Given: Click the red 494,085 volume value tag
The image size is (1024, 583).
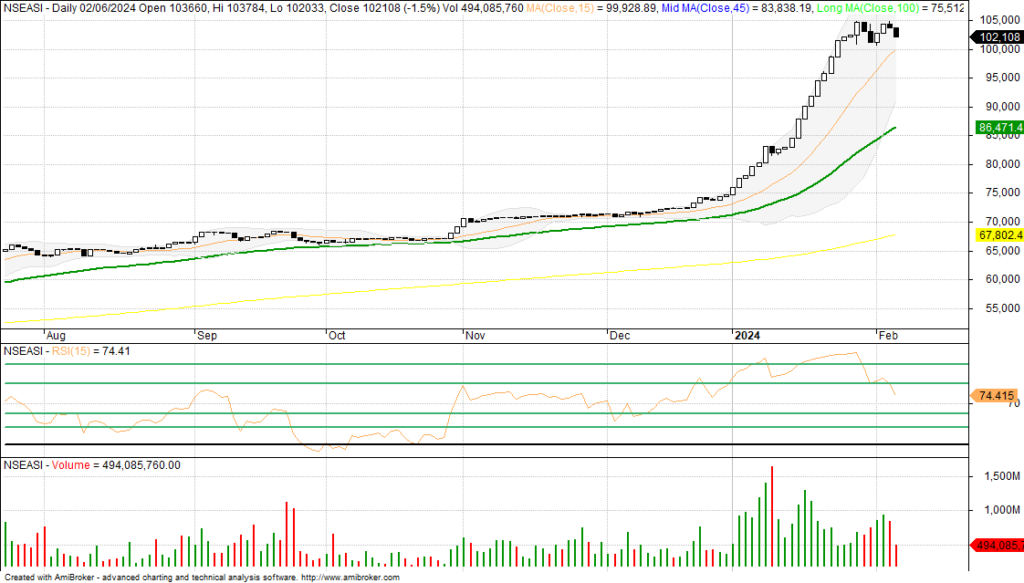Looking at the screenshot, I should pyautogui.click(x=997, y=545).
